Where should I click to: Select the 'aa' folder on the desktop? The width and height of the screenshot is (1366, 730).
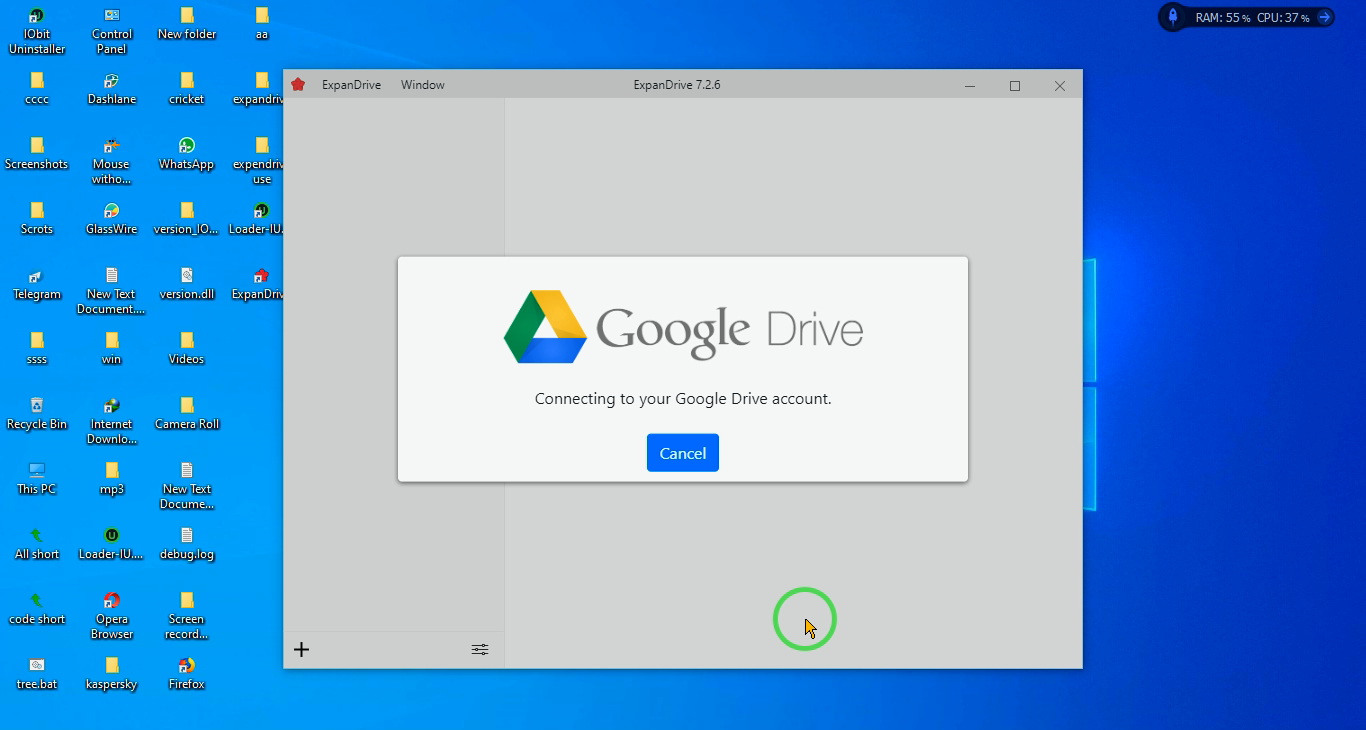coord(262,24)
